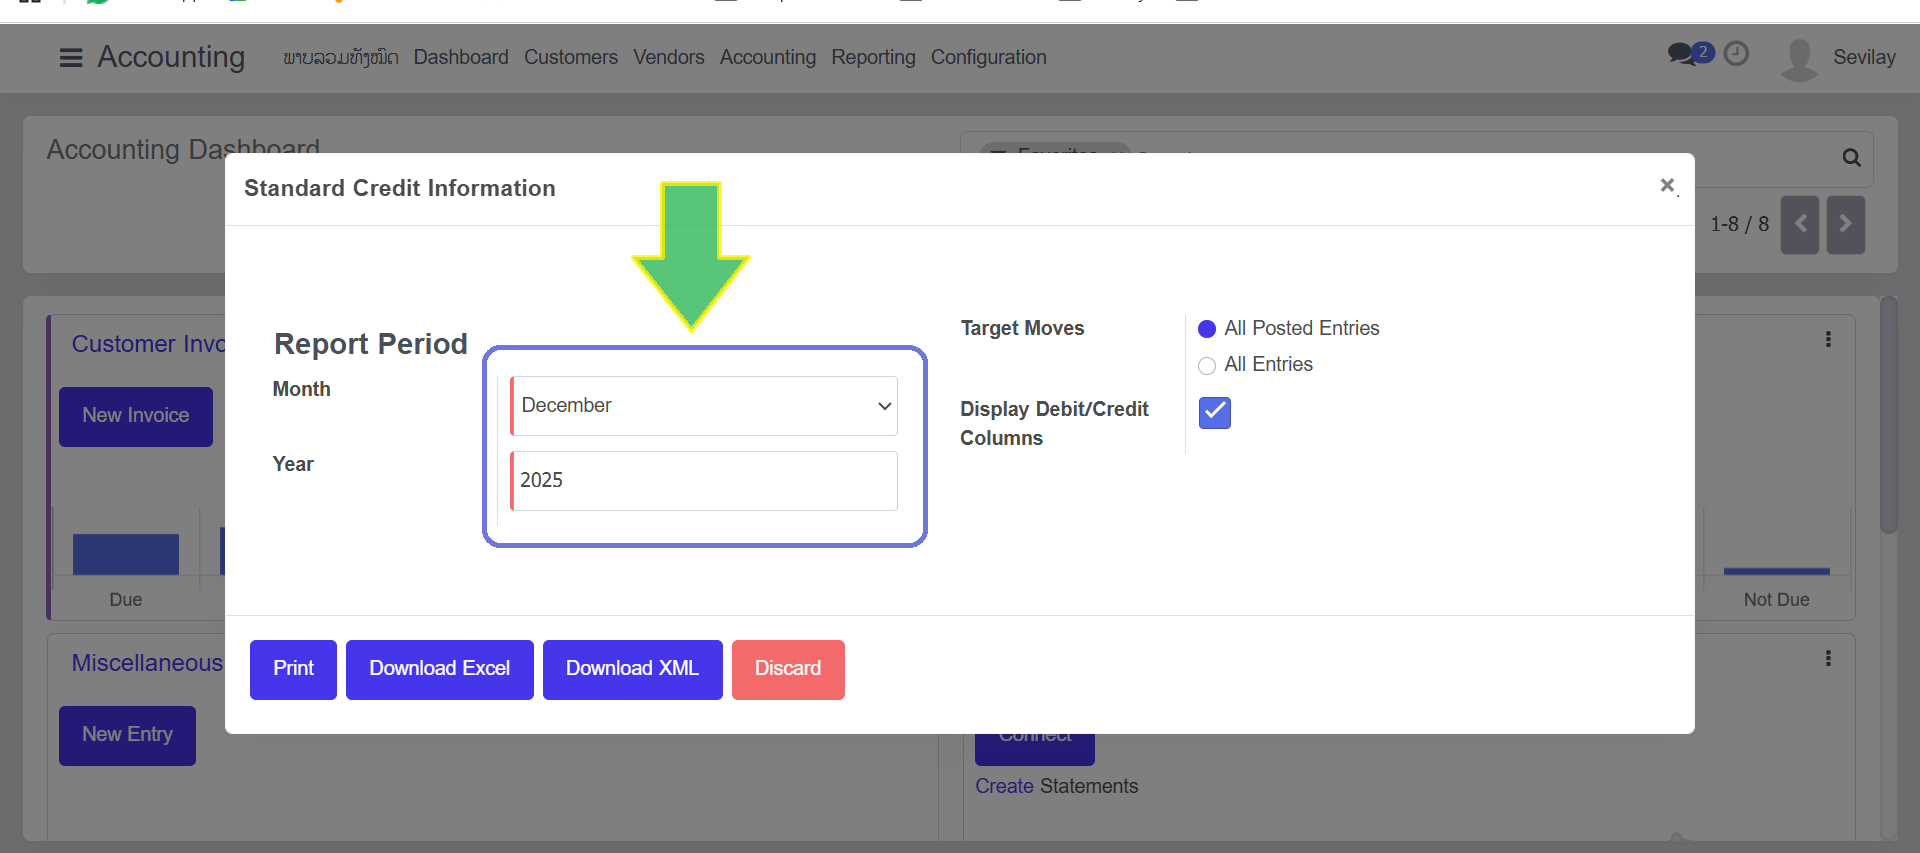Close the Standard Credit Information dialog
Image resolution: width=1920 pixels, height=853 pixels.
click(1667, 185)
